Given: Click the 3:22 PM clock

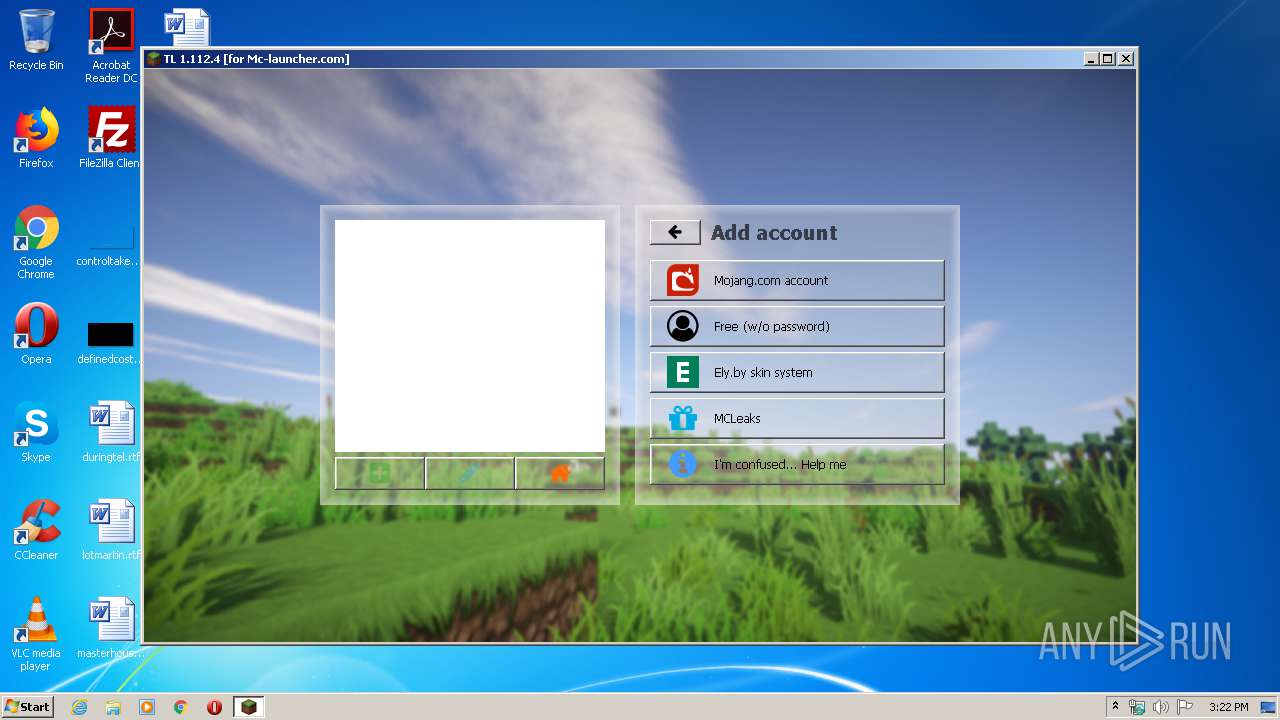Looking at the screenshot, I should 1229,707.
